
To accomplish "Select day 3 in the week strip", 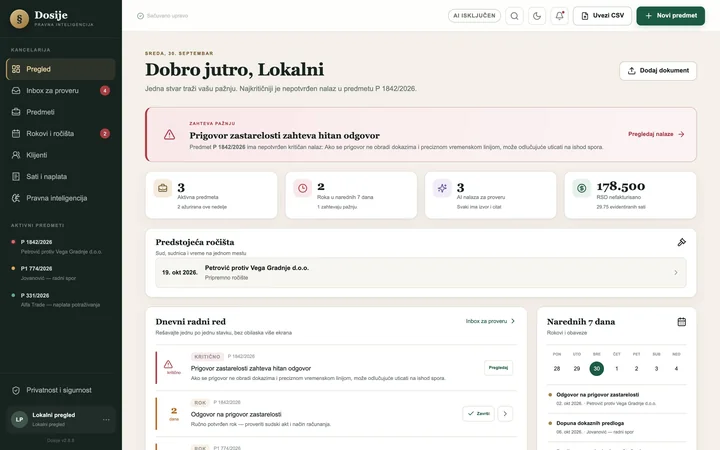I will coord(656,369).
